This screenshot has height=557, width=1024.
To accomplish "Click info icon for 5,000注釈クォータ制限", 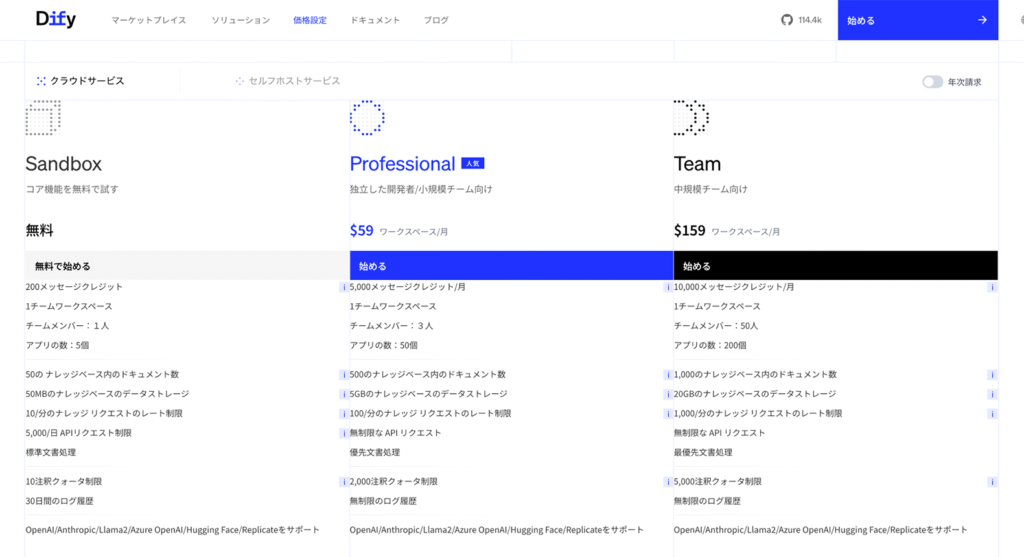I will [992, 482].
